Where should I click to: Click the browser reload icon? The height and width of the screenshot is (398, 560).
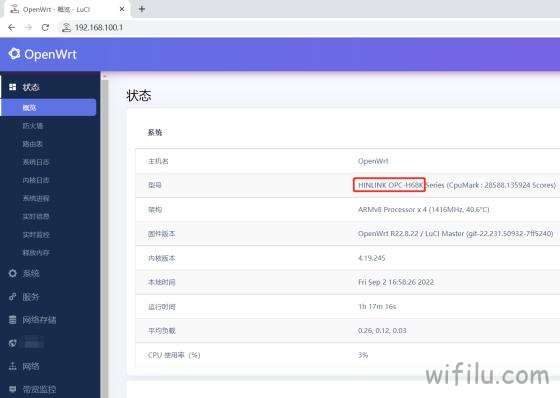[45, 27]
